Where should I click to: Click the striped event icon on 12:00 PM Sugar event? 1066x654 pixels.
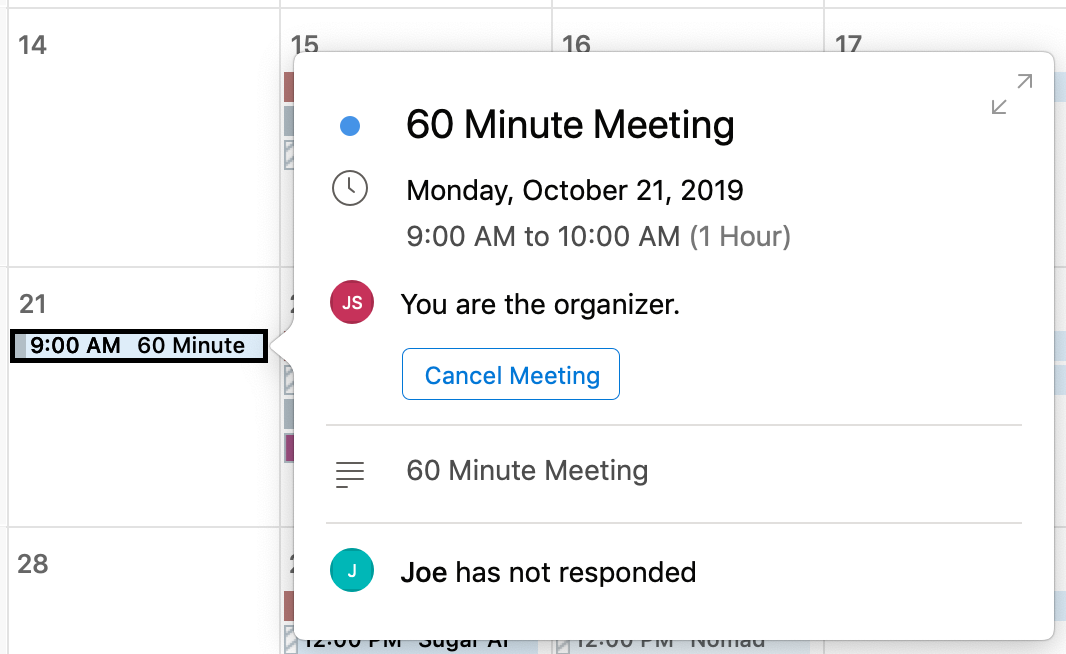point(291,641)
